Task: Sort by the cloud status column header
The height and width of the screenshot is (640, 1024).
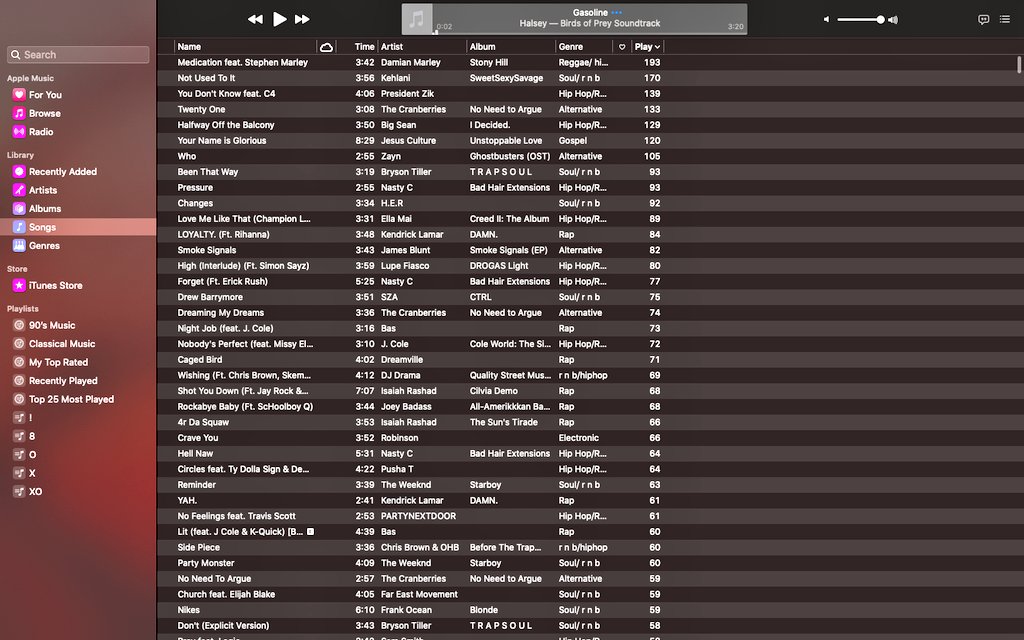Action: pos(326,47)
